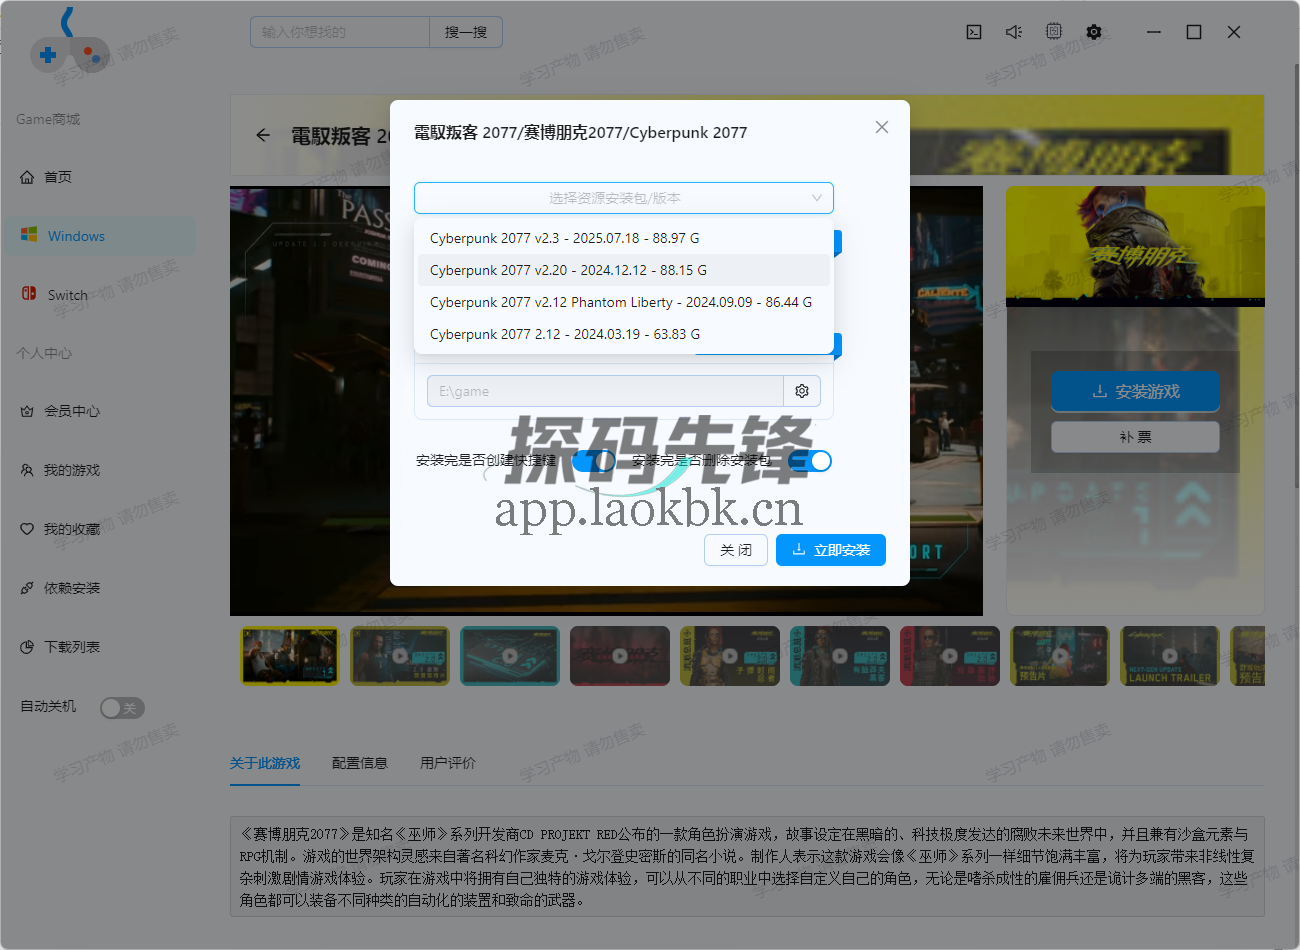Click 关闭 button in dialog
Screen dimensions: 1300x950
736,550
